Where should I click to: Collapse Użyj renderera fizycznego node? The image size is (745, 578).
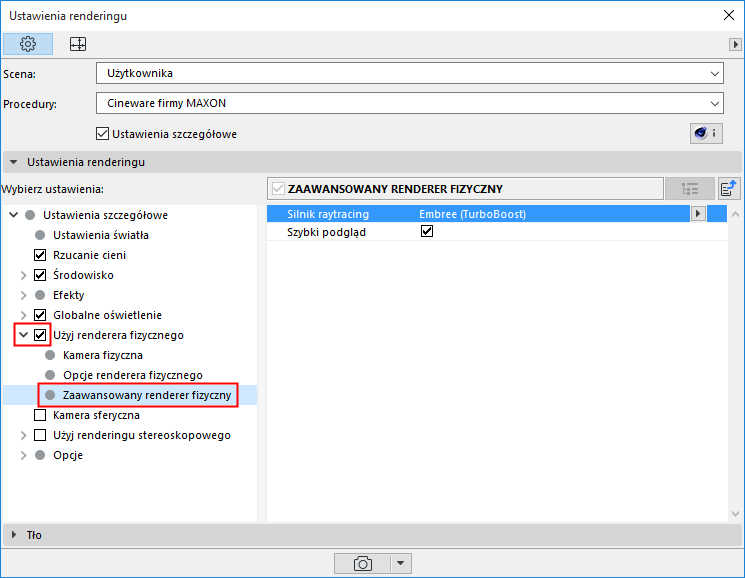[x=23, y=335]
